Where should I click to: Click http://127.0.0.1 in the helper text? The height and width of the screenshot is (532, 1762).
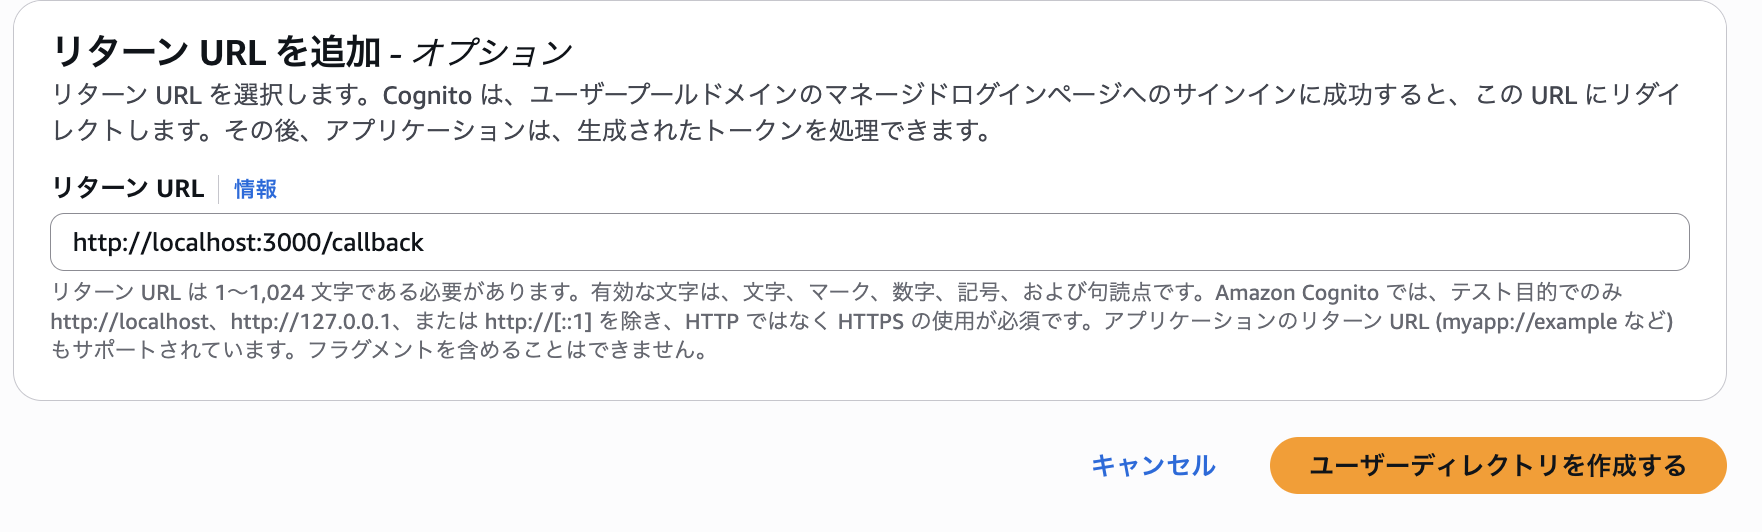pos(310,322)
